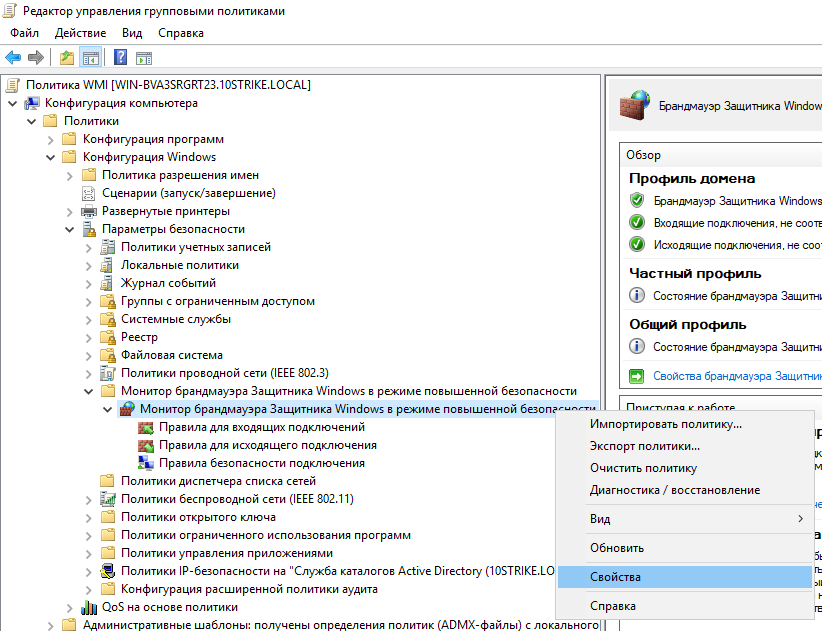Click the Back arrow toolbar icon
The width and height of the screenshot is (822, 631).
pos(13,57)
